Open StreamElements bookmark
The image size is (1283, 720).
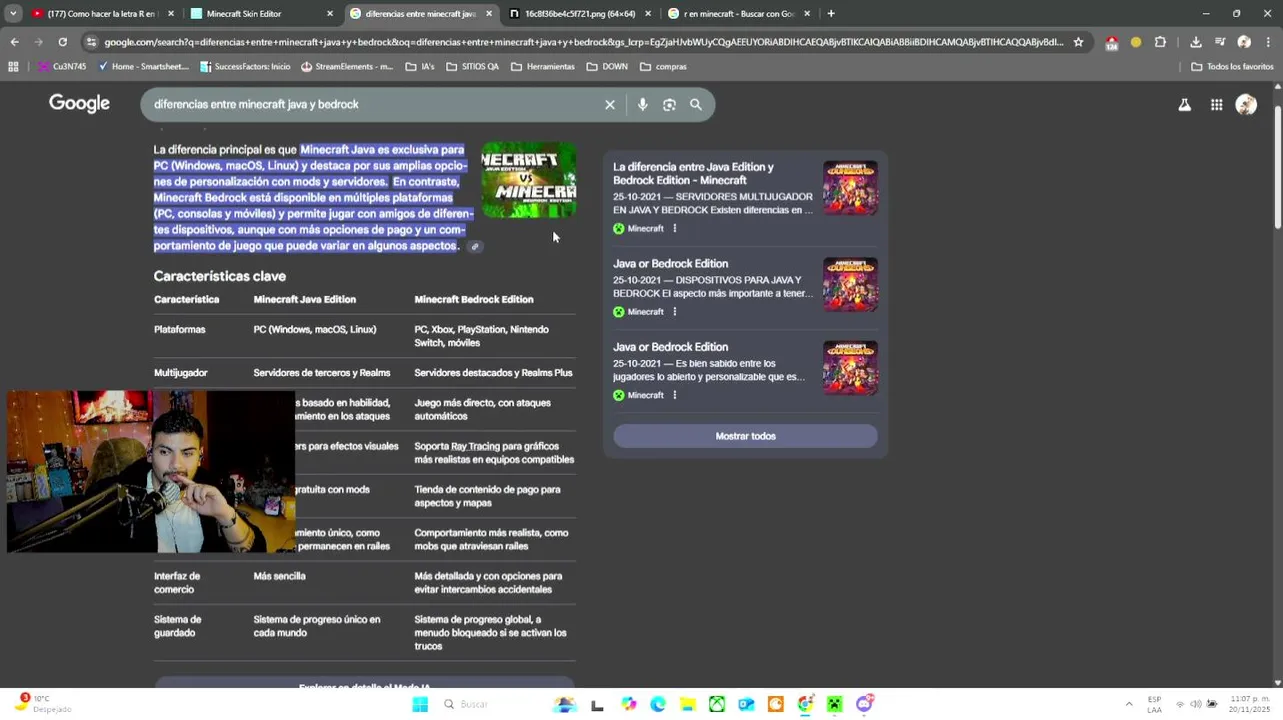pos(347,67)
